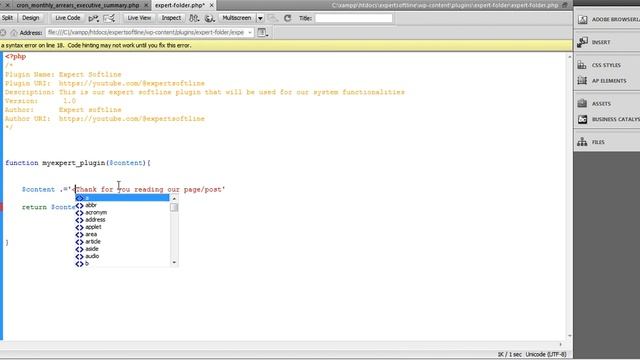Click the live view options icon after address
This screenshot has height=360, width=640.
(x=262, y=32)
